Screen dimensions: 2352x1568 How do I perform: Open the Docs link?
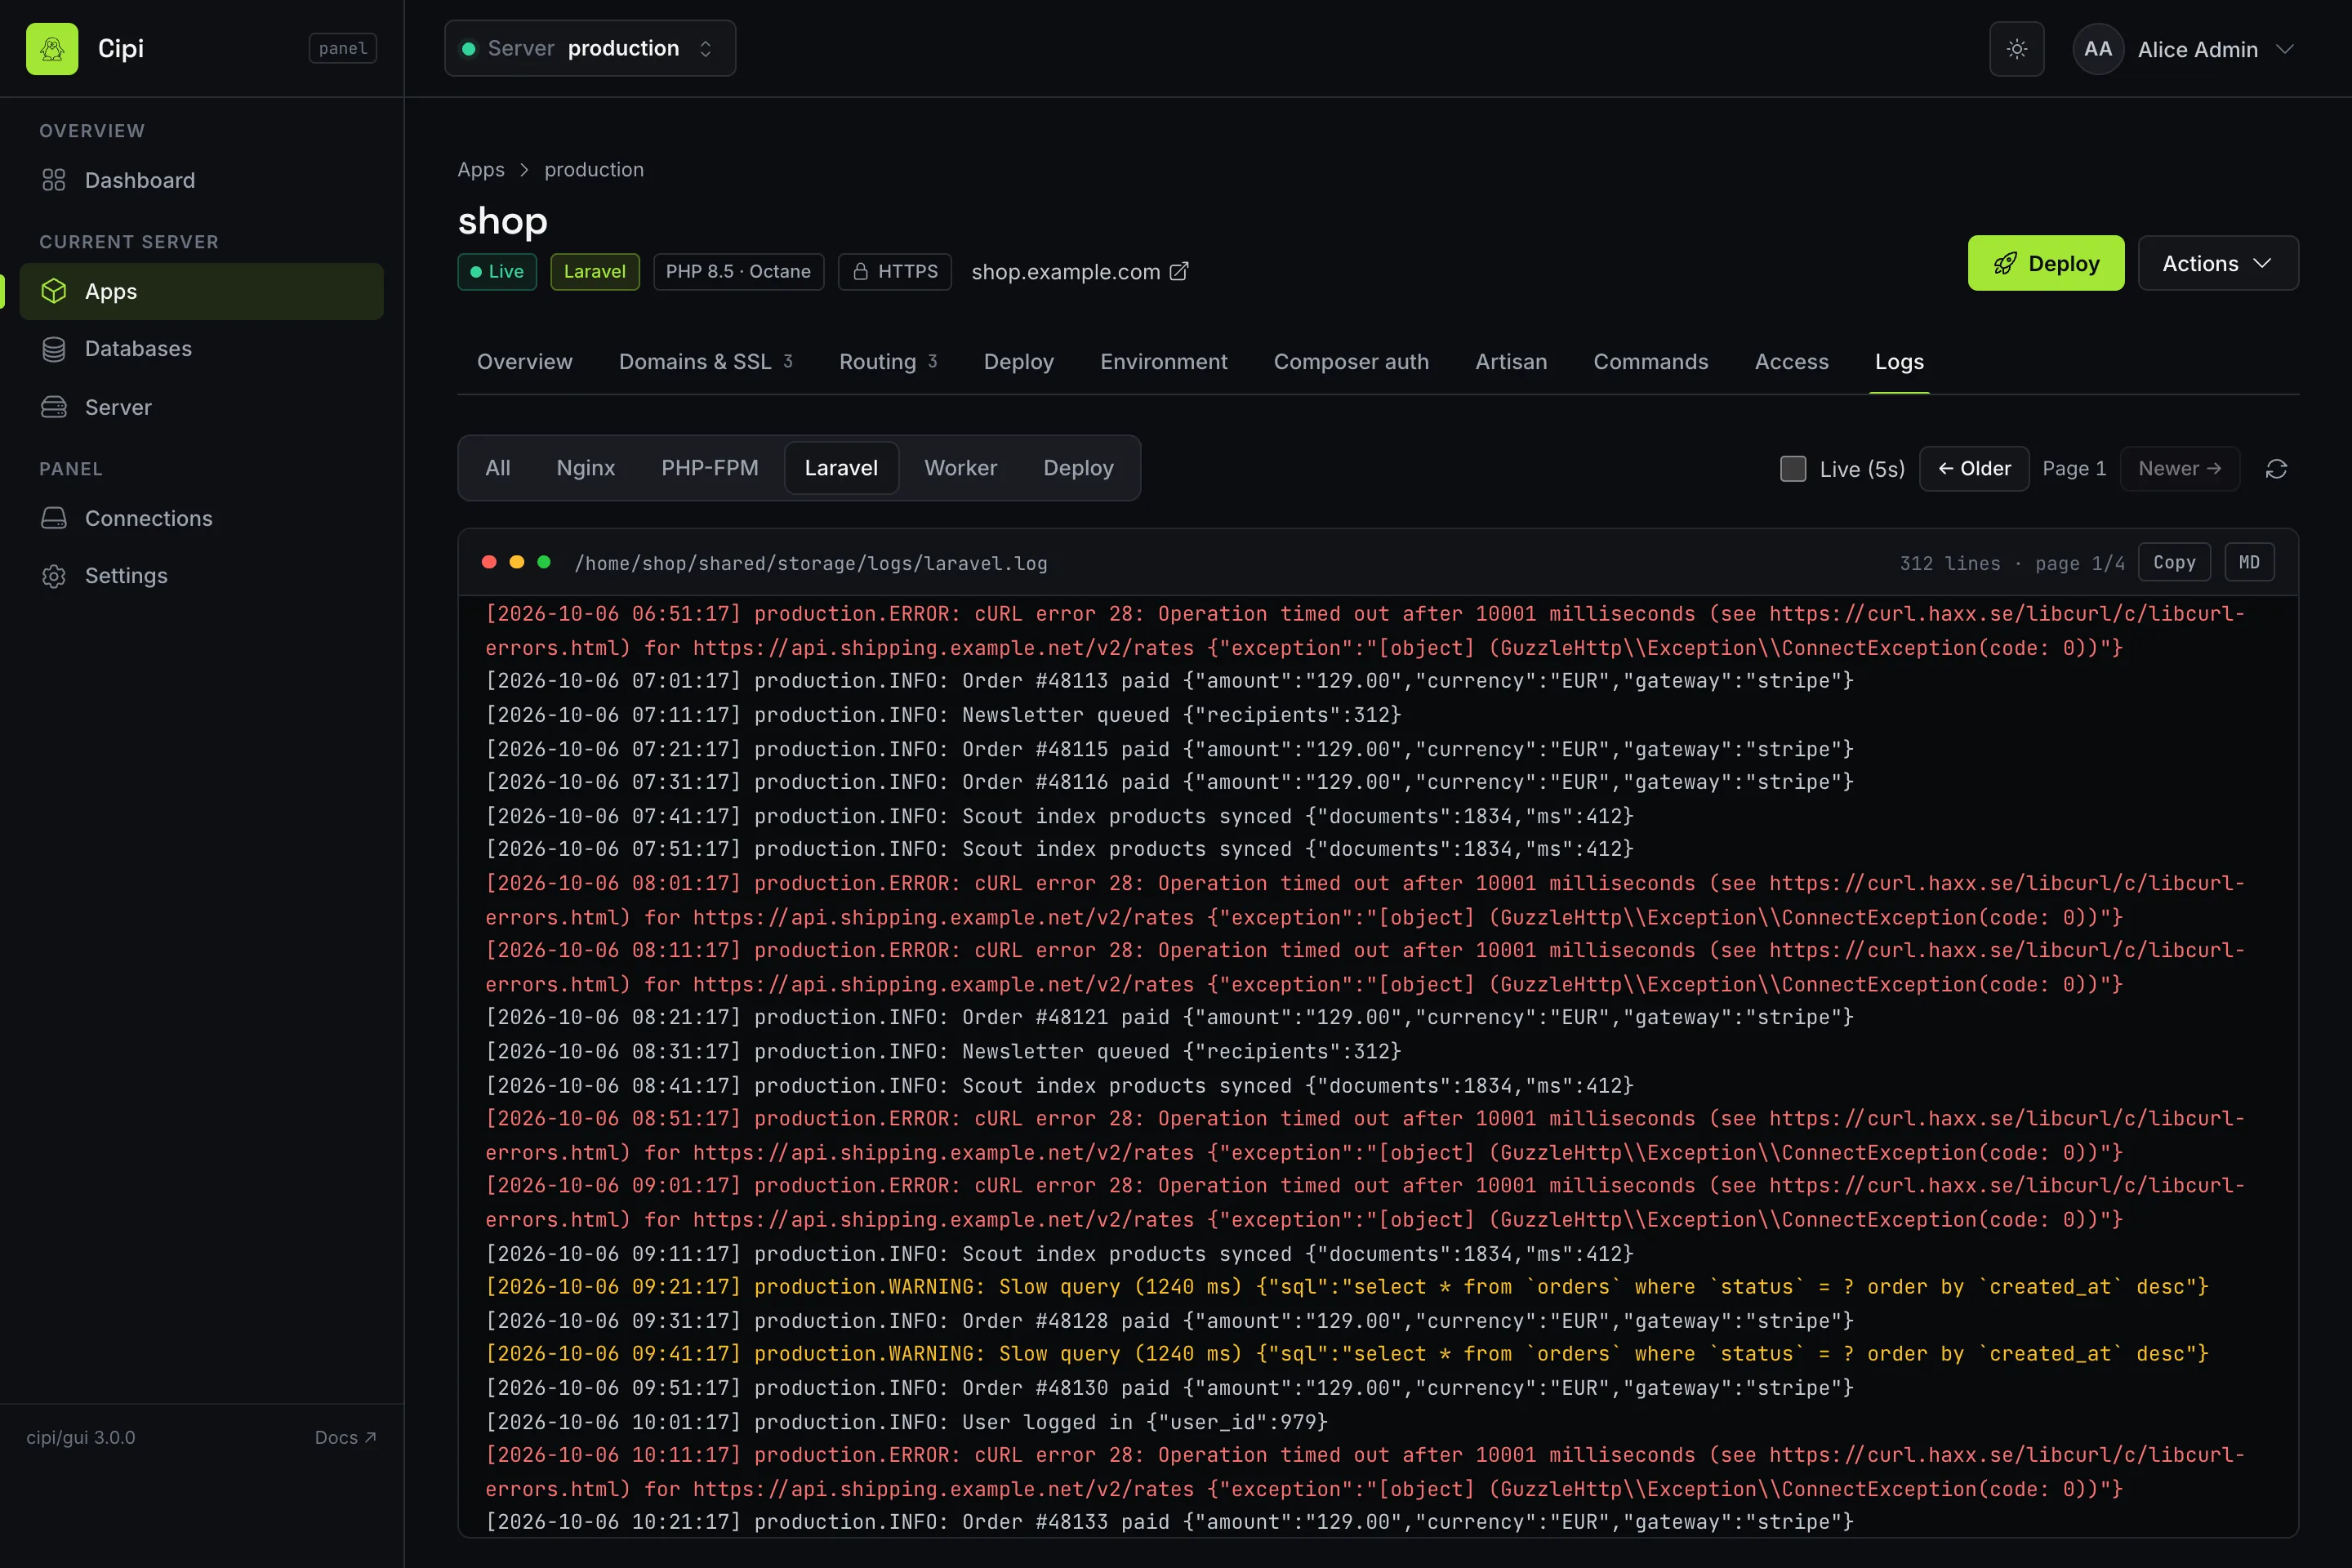(x=345, y=1438)
